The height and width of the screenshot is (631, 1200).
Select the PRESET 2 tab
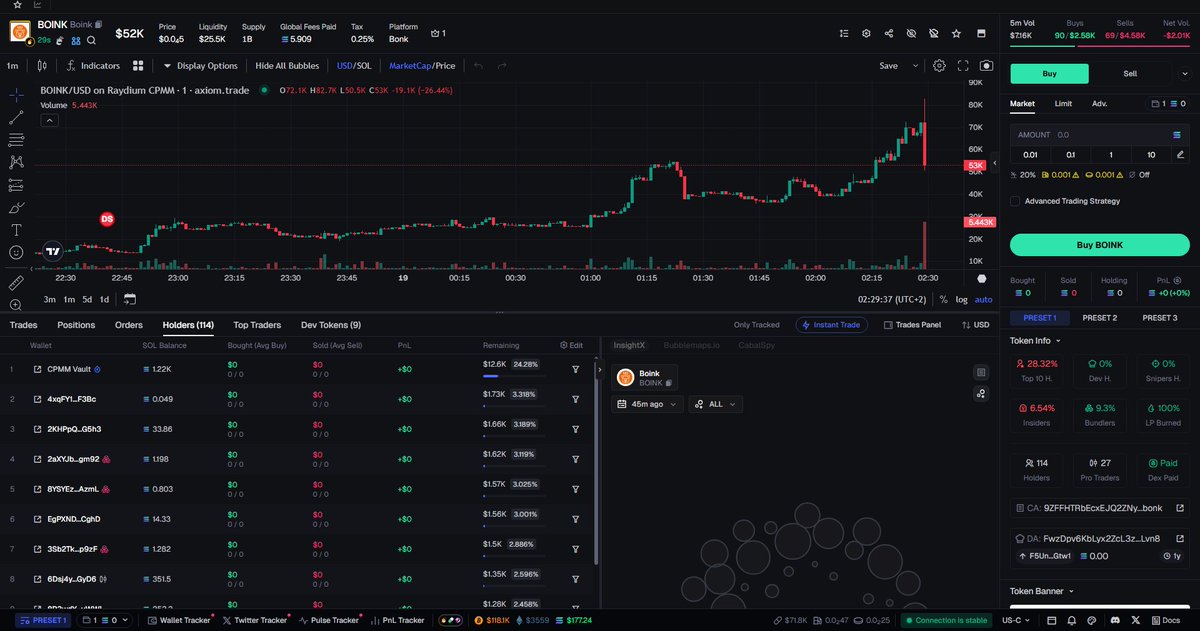[1099, 318]
